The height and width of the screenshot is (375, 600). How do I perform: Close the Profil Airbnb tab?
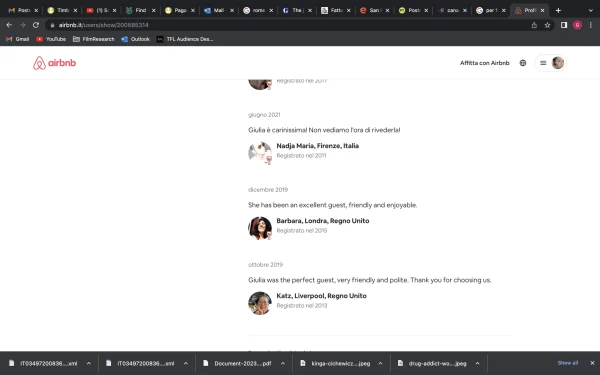pos(542,10)
